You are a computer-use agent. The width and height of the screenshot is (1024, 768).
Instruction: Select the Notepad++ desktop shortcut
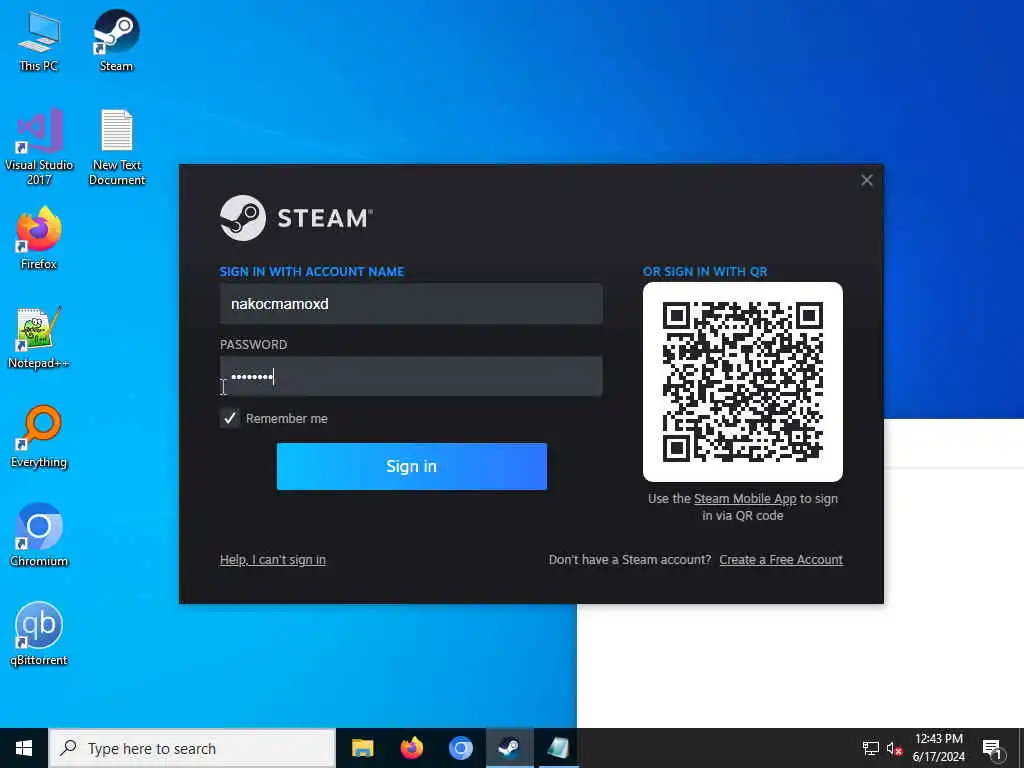39,337
